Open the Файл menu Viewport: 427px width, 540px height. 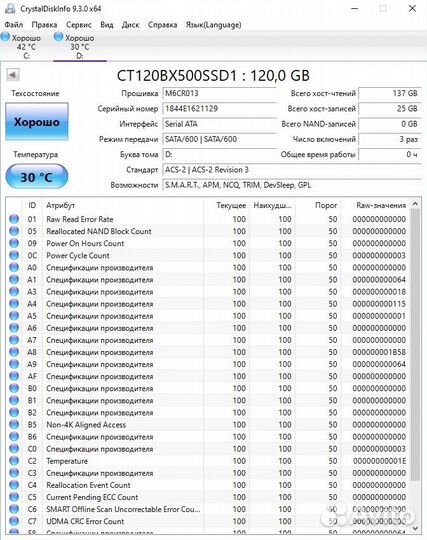click(x=14, y=25)
